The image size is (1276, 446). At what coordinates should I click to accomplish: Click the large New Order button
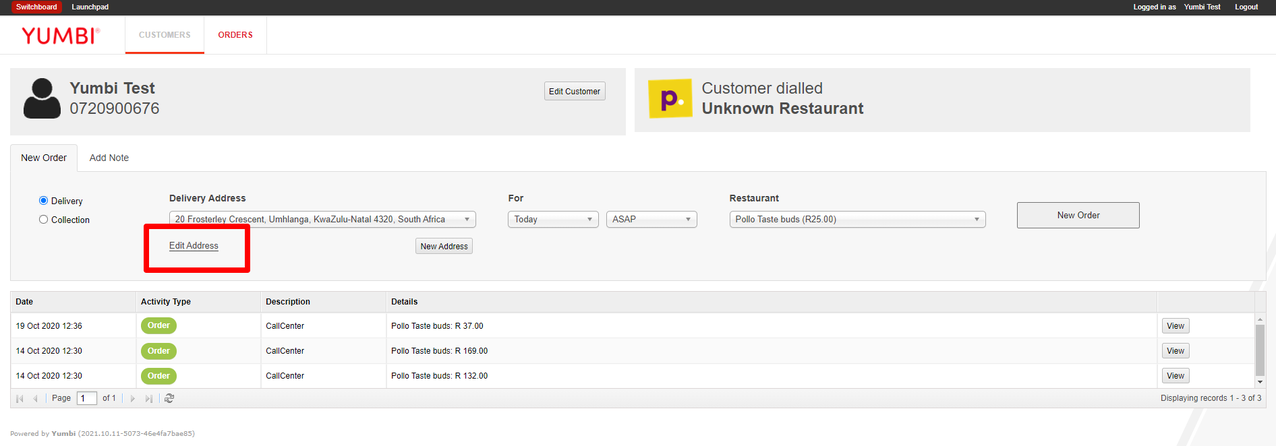1078,215
